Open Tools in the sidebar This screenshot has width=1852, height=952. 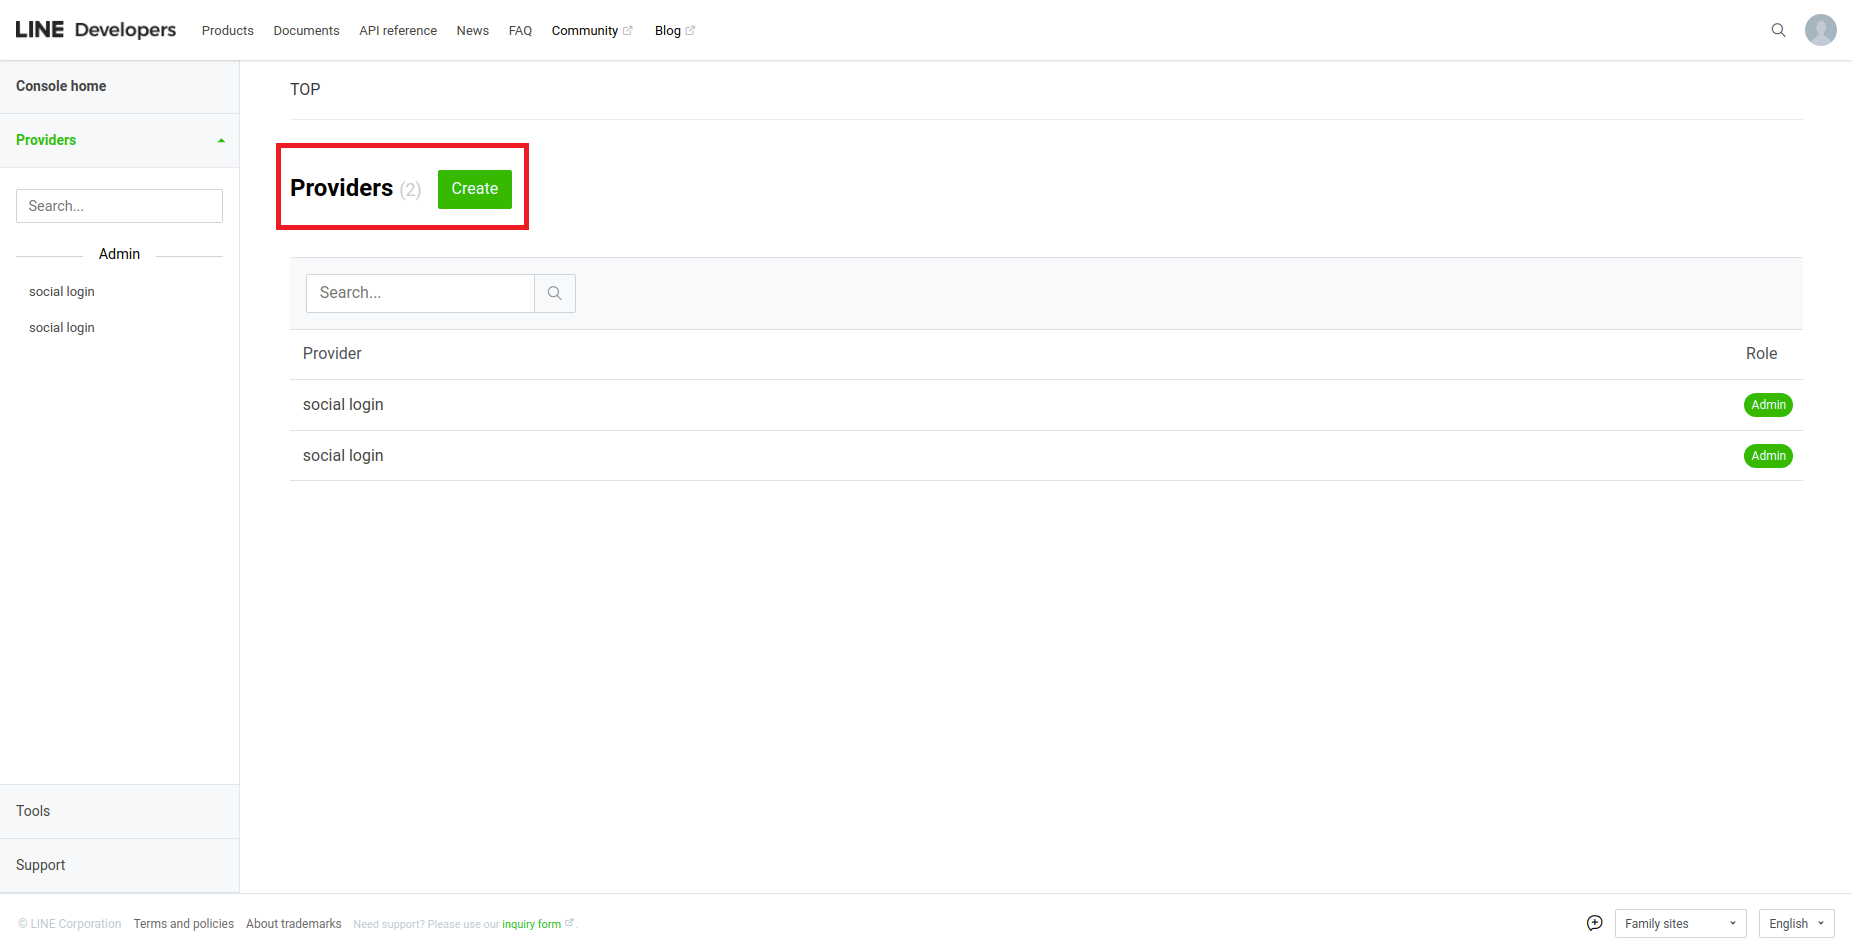click(33, 811)
